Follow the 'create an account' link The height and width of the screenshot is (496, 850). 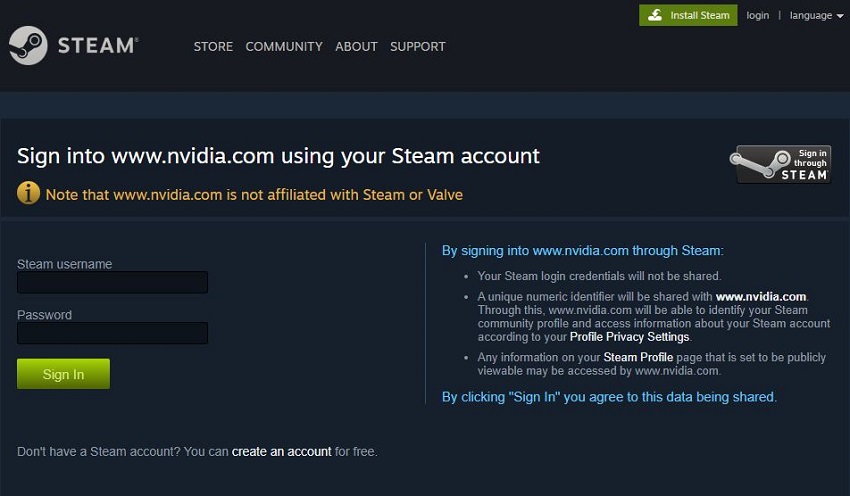(281, 452)
